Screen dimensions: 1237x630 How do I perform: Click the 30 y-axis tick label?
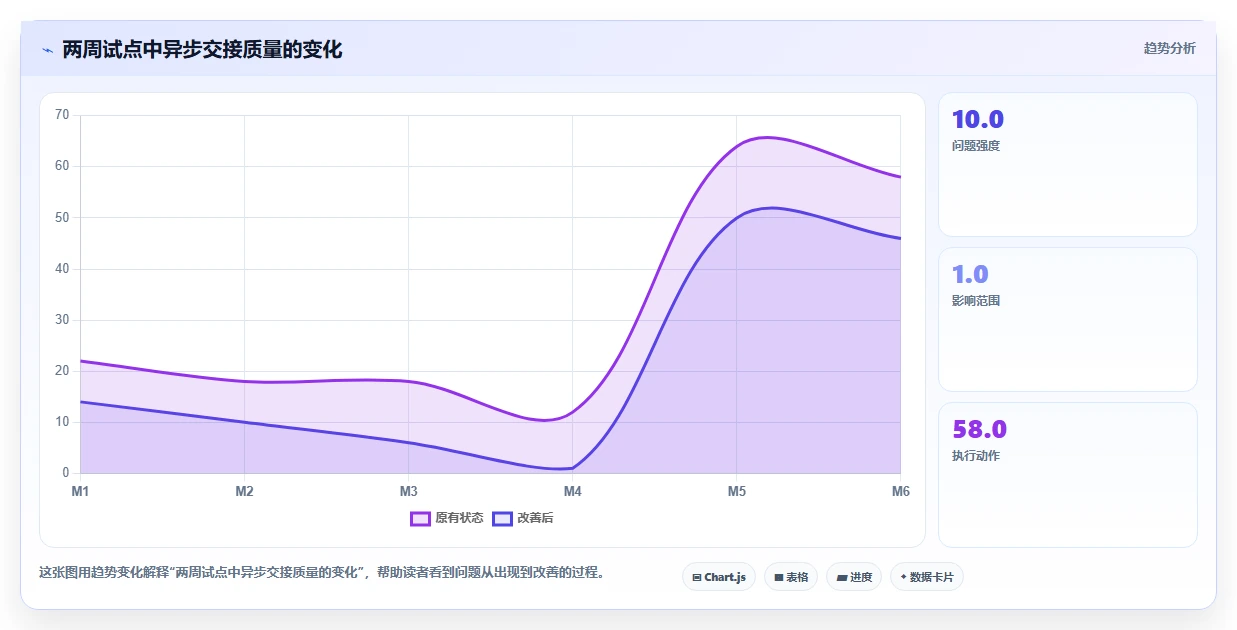click(62, 320)
